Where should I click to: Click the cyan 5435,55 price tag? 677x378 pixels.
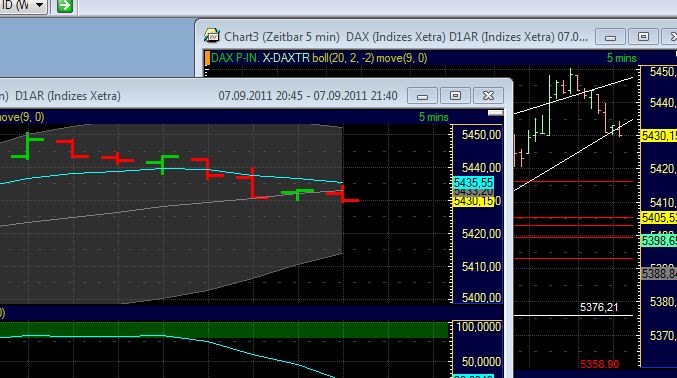click(473, 183)
